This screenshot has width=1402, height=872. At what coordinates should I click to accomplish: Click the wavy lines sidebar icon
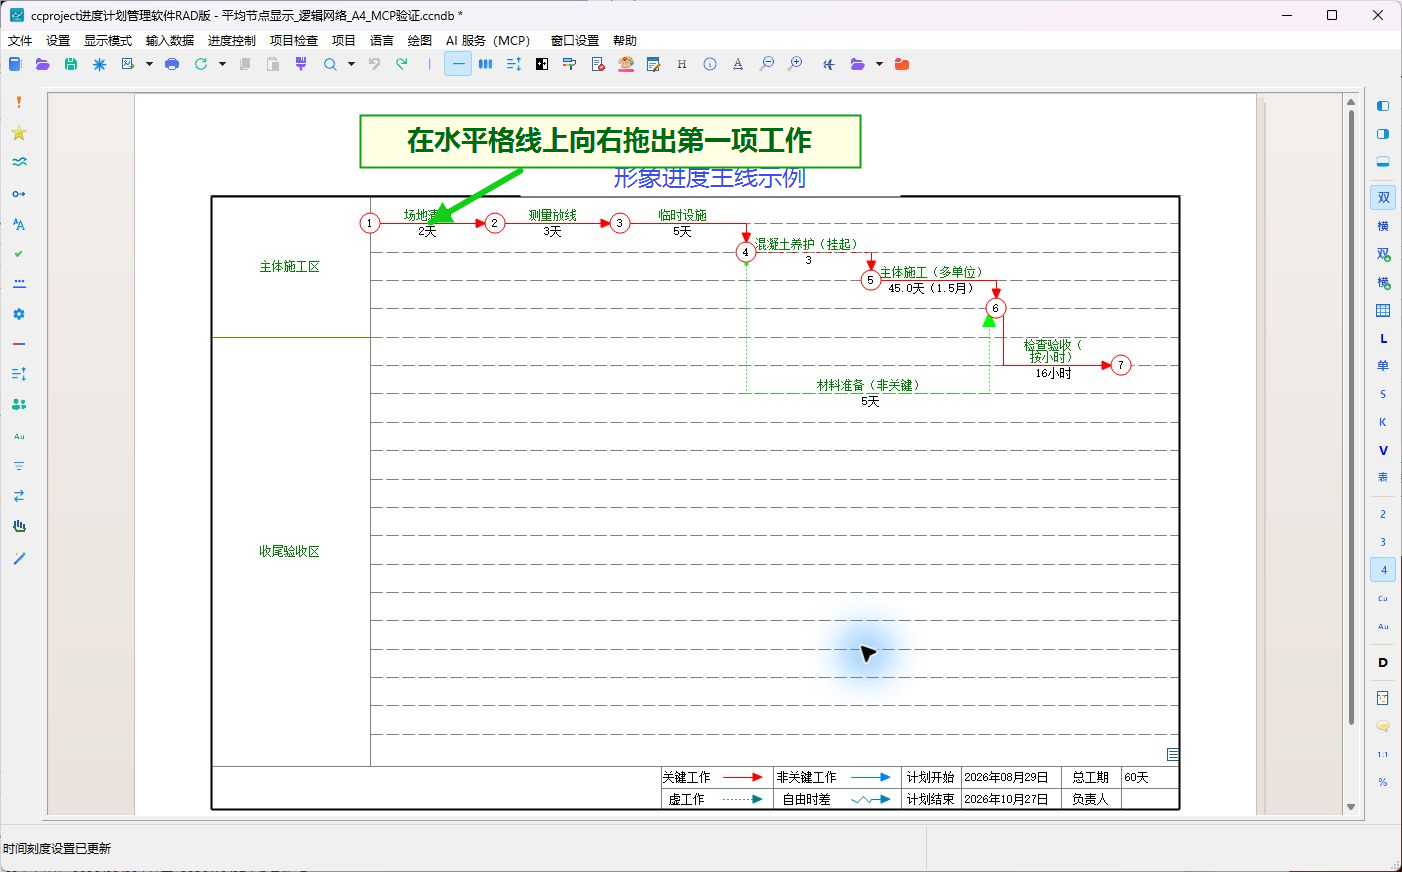pos(19,162)
